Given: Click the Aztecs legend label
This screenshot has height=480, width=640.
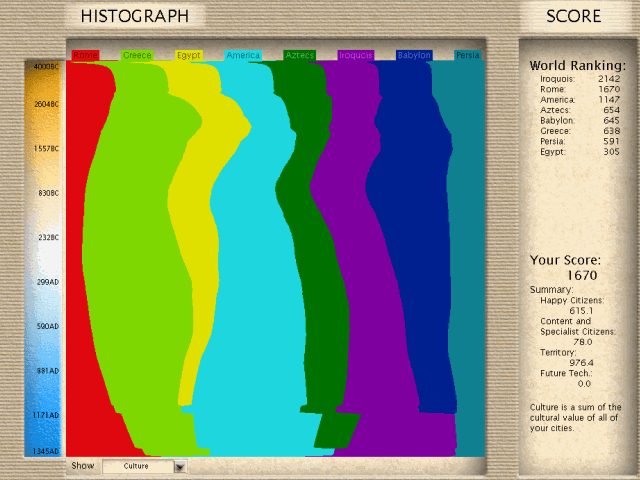Looking at the screenshot, I should pos(300,55).
